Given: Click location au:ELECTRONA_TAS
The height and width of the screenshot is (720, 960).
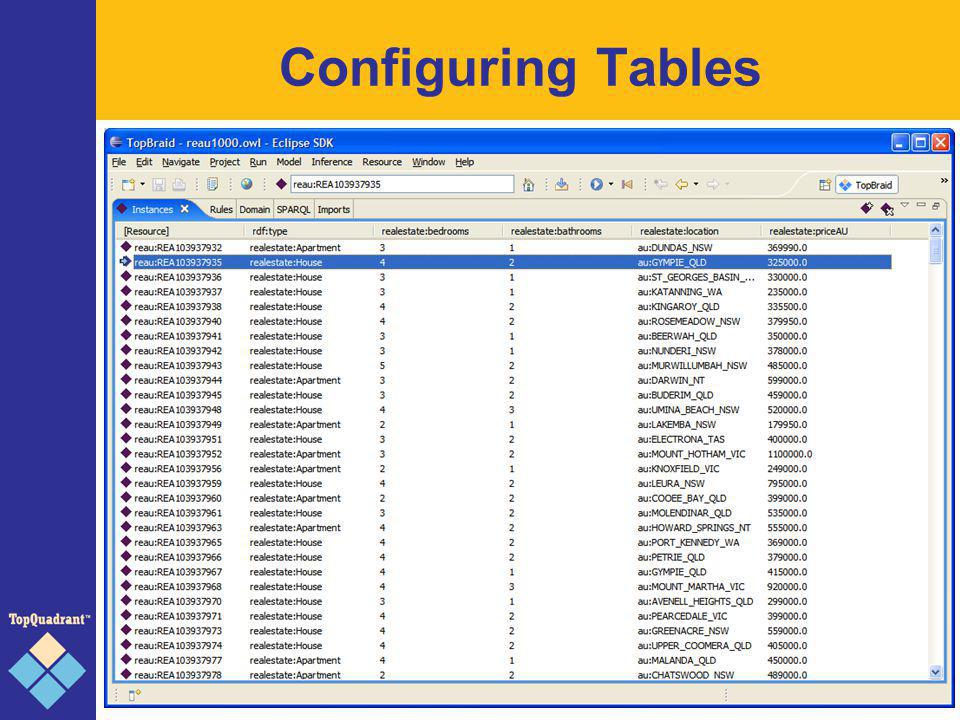Looking at the screenshot, I should click(681, 440).
